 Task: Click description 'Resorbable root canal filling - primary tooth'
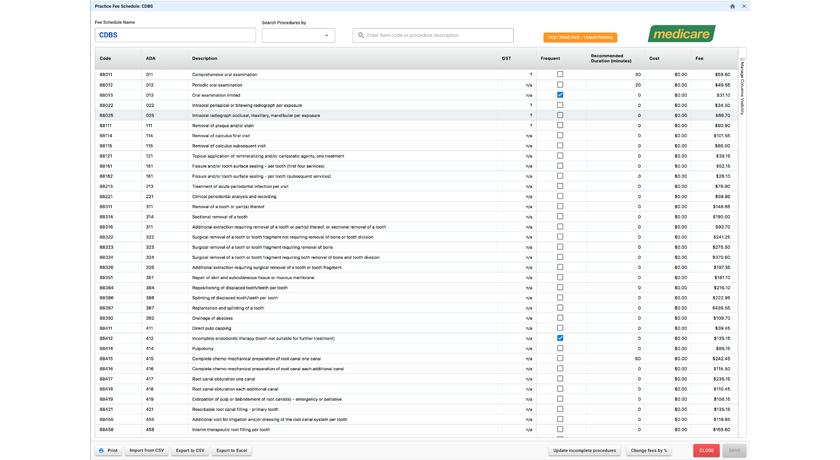(235, 409)
